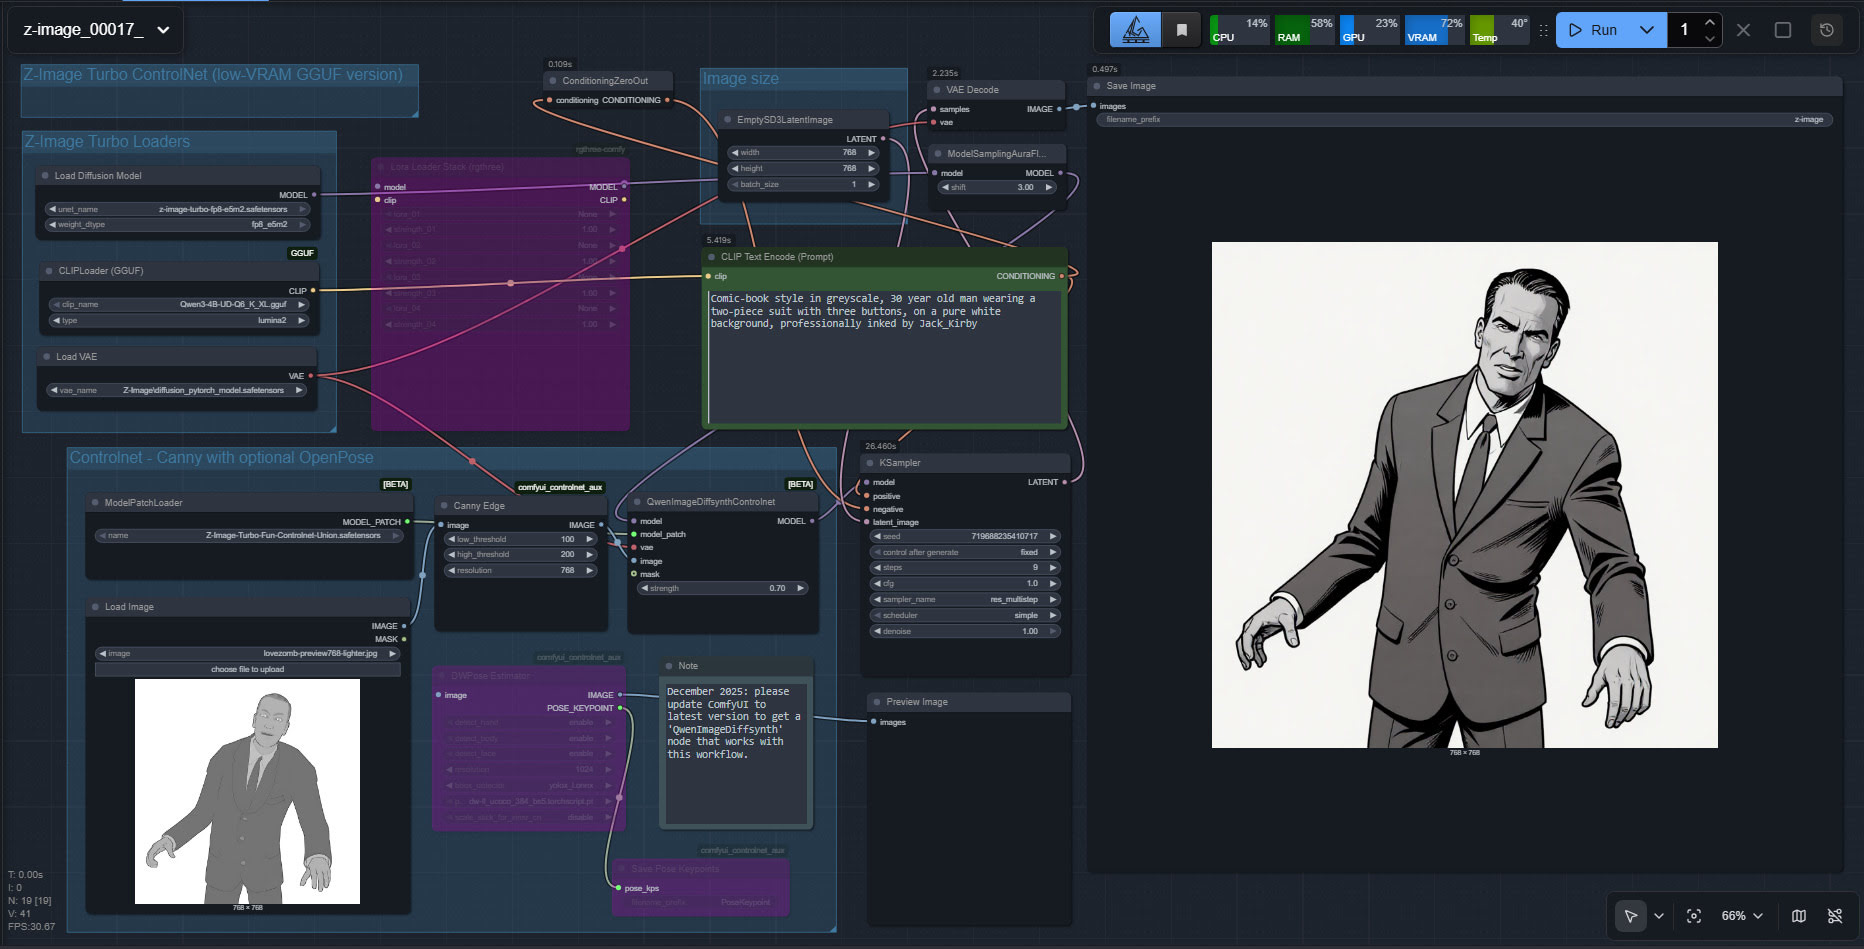Click the strength 0.70 slider field
This screenshot has width=1864, height=949.
point(723,588)
